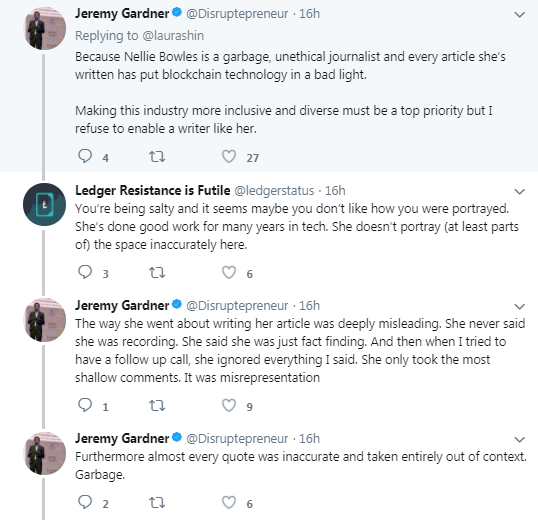Like the last 'Garbage.' tweet
This screenshot has height=520, width=538.
(229, 503)
